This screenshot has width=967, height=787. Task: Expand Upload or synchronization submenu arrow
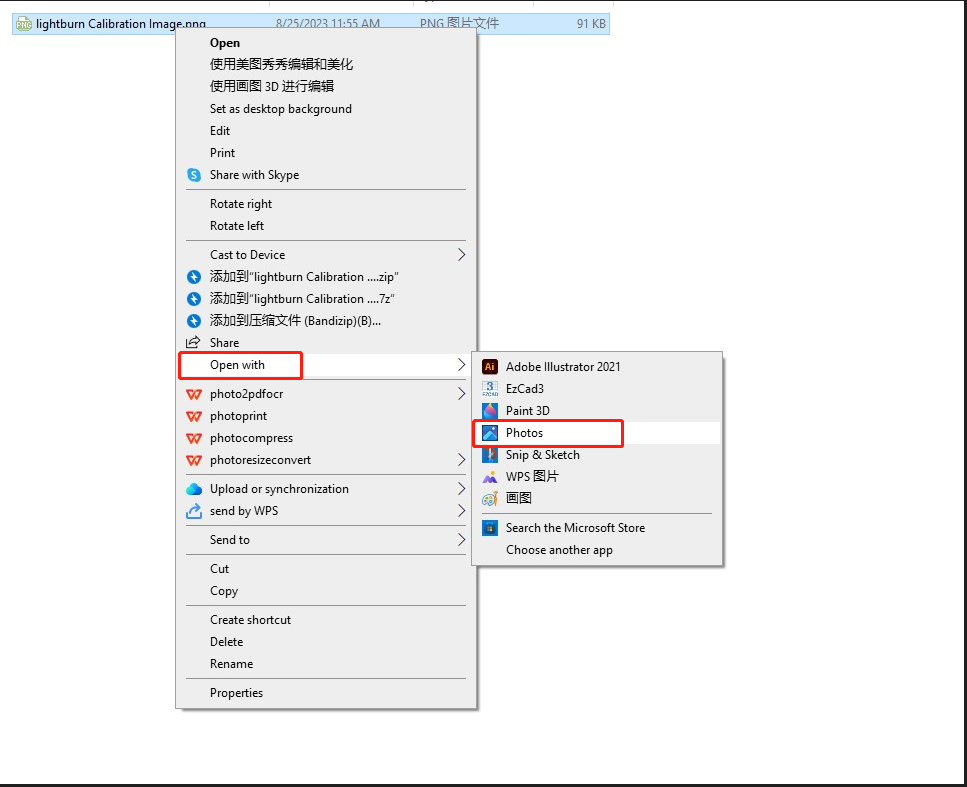pos(461,489)
